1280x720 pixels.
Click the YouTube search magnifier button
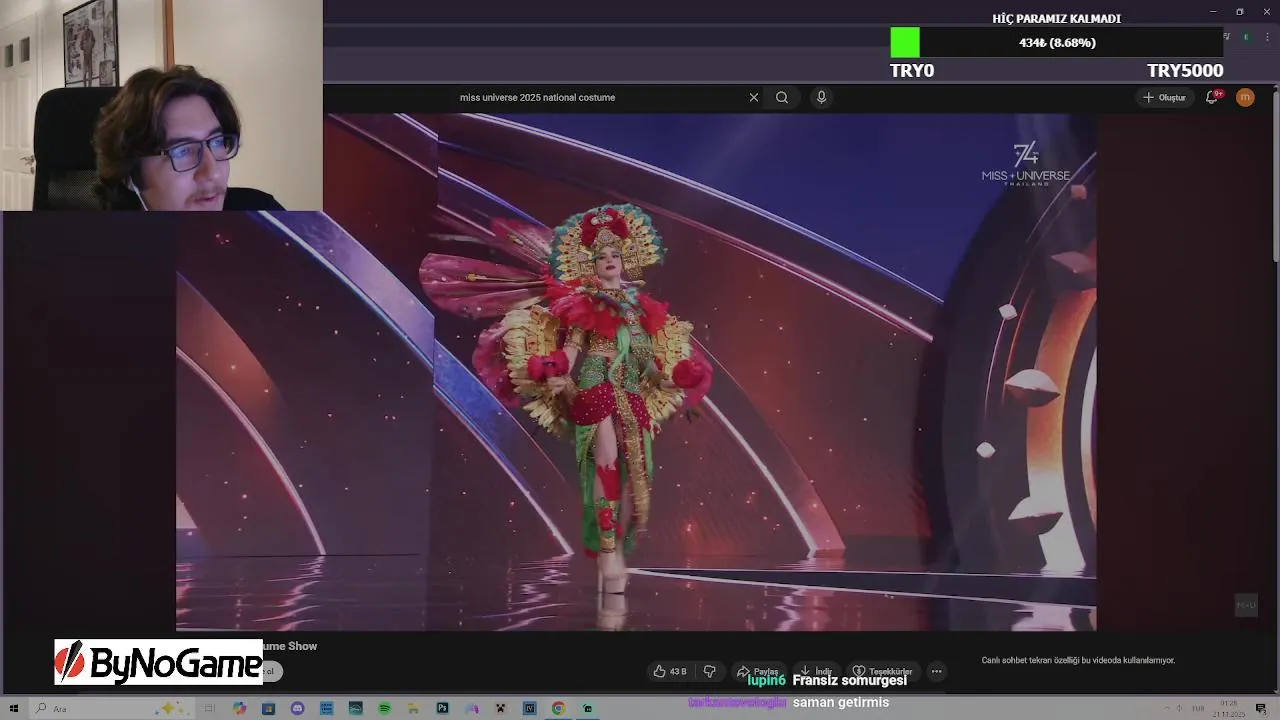click(x=782, y=97)
